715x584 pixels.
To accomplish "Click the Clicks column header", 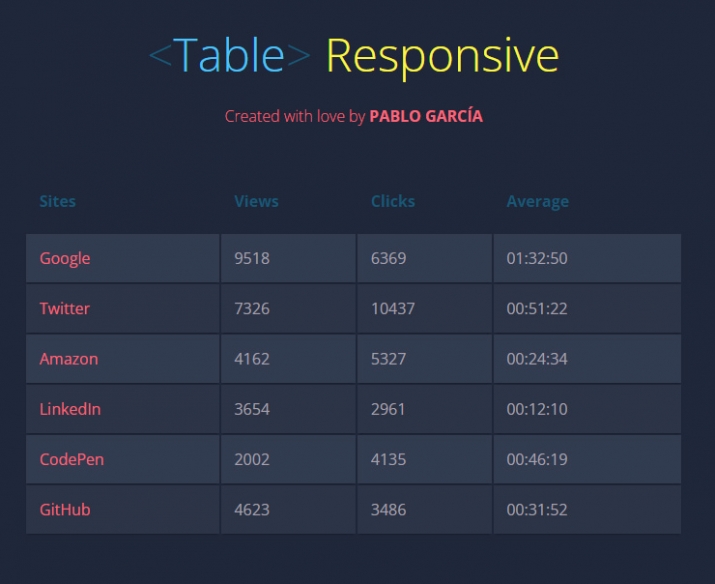I will point(393,201).
